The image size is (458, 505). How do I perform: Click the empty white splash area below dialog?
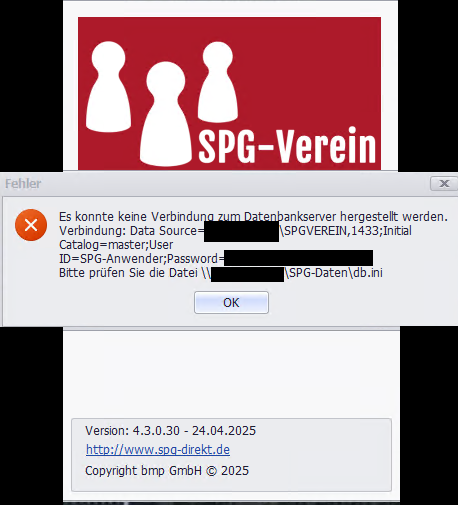point(231,372)
